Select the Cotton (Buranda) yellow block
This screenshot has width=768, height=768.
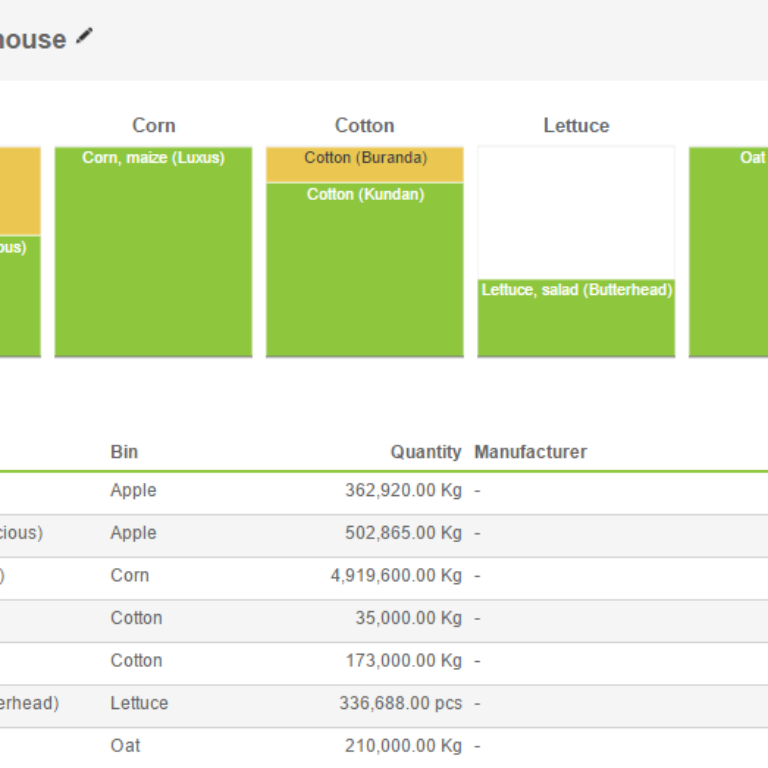(365, 165)
